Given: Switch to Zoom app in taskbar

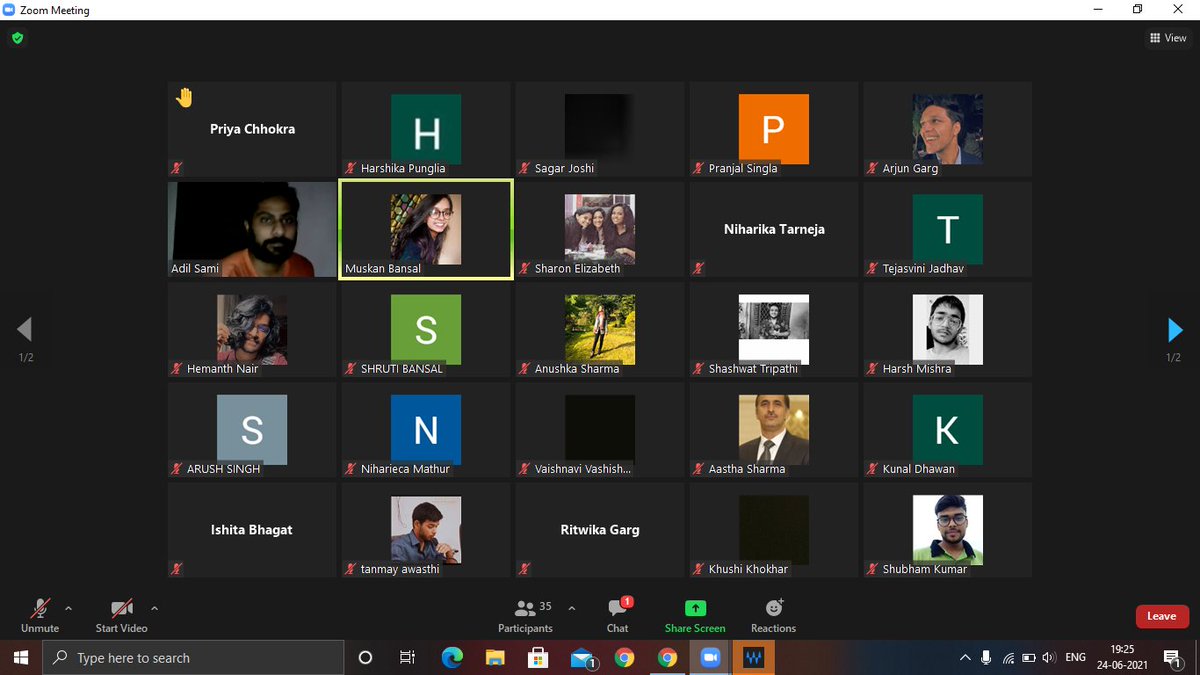Looking at the screenshot, I should point(711,657).
